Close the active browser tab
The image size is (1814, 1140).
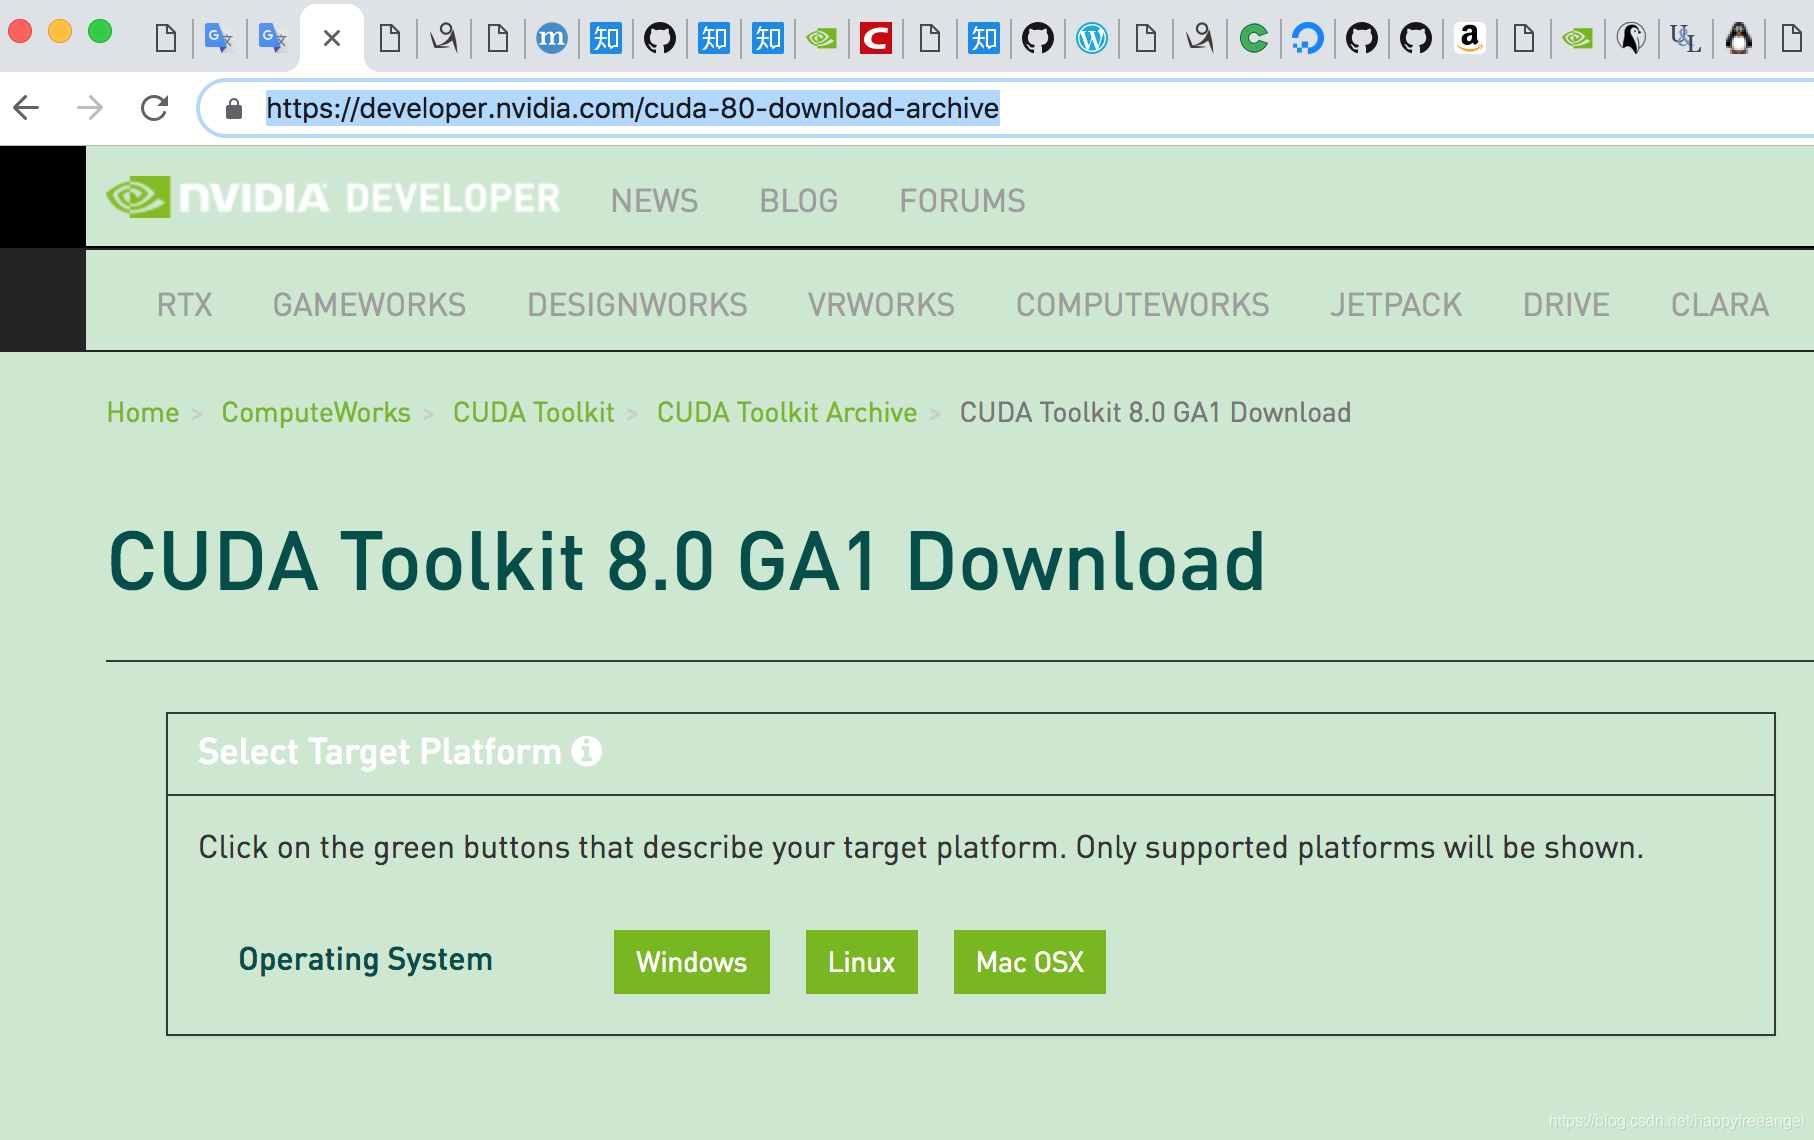click(x=332, y=39)
